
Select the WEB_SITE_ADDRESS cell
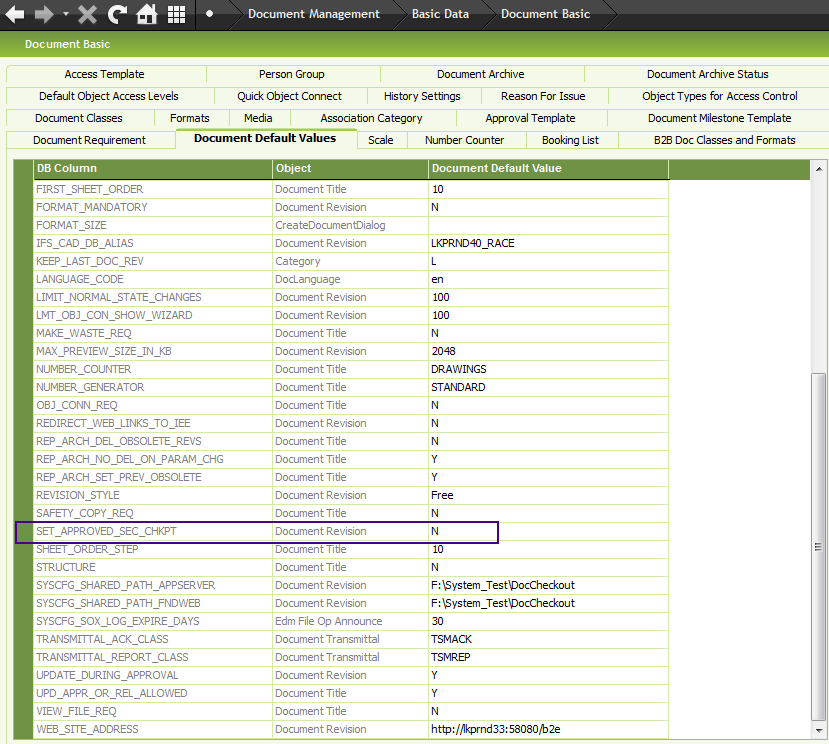coord(153,729)
